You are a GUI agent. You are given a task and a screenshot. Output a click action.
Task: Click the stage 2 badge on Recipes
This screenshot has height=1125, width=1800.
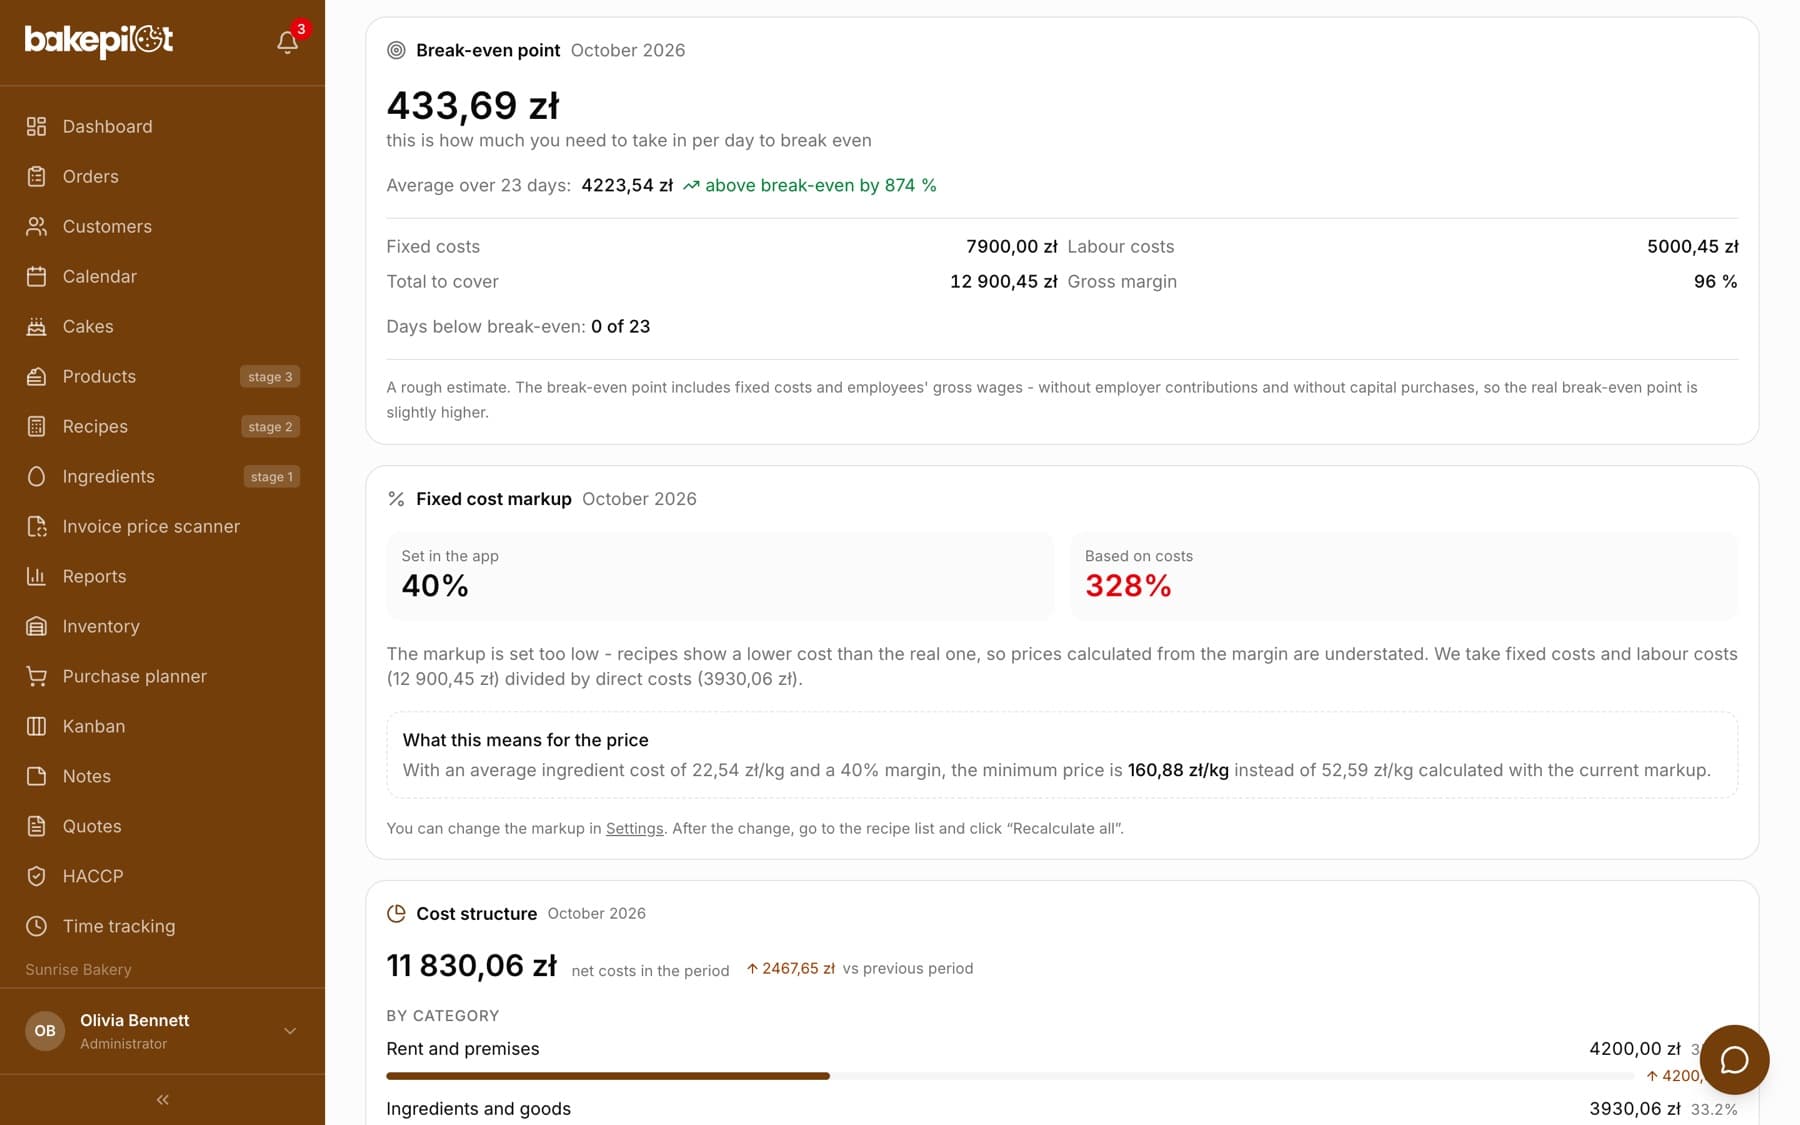pos(270,427)
